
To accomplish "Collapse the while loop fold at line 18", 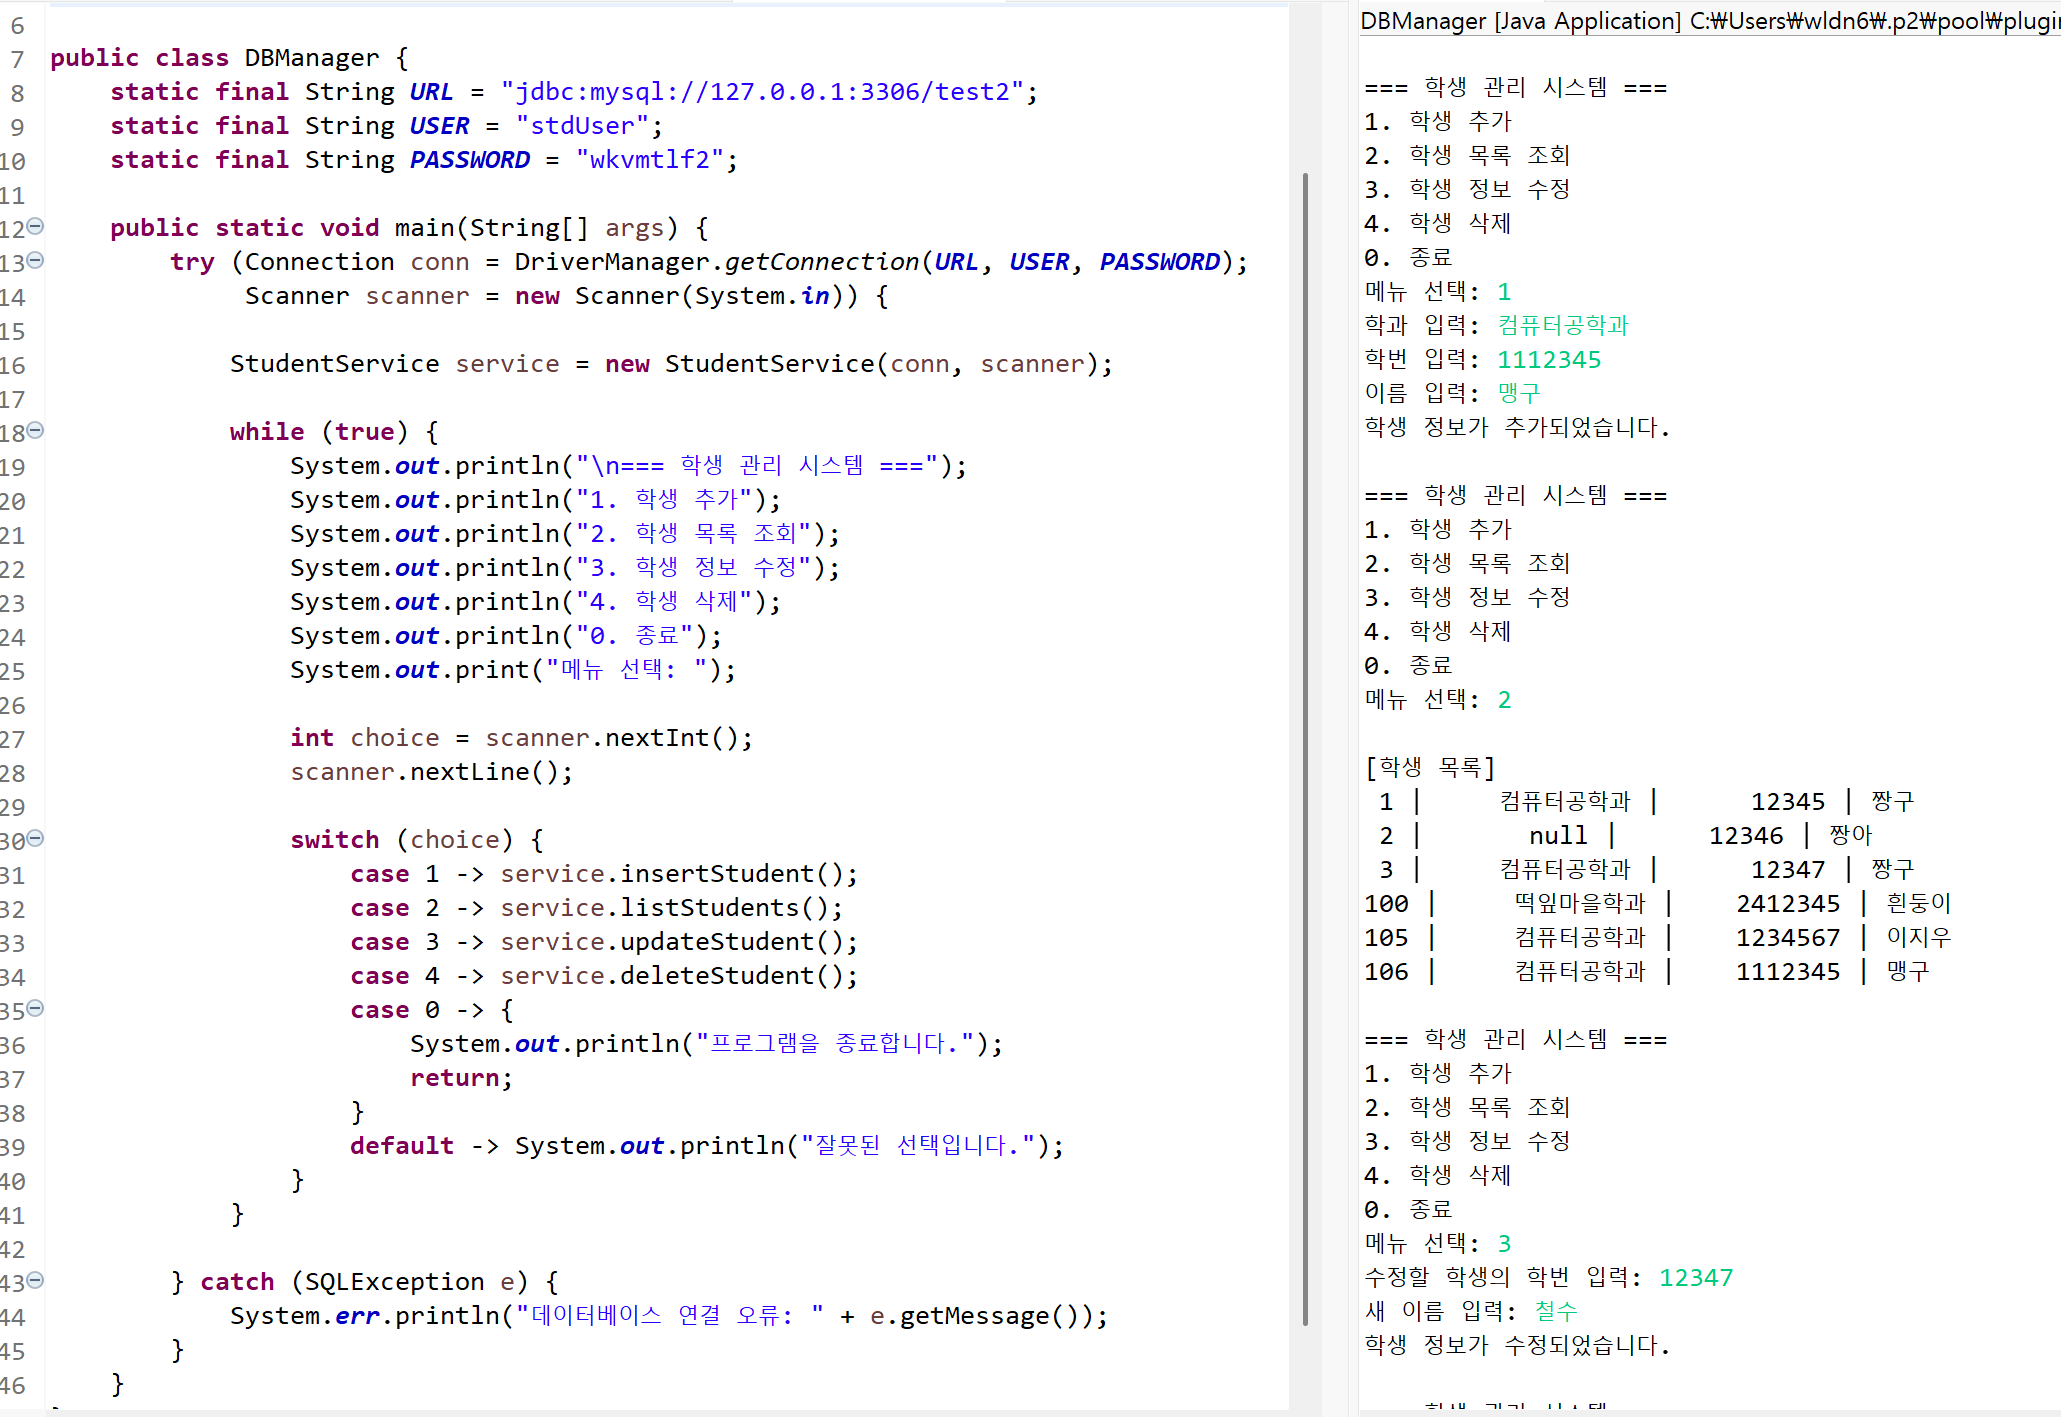I will click(36, 430).
